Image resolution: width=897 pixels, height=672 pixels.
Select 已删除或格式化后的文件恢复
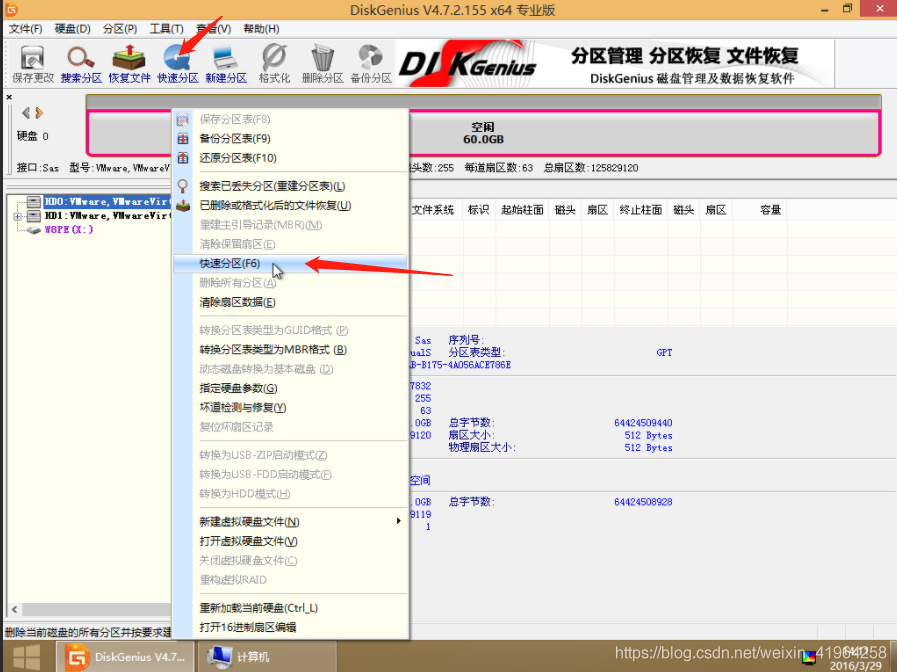click(x=275, y=205)
